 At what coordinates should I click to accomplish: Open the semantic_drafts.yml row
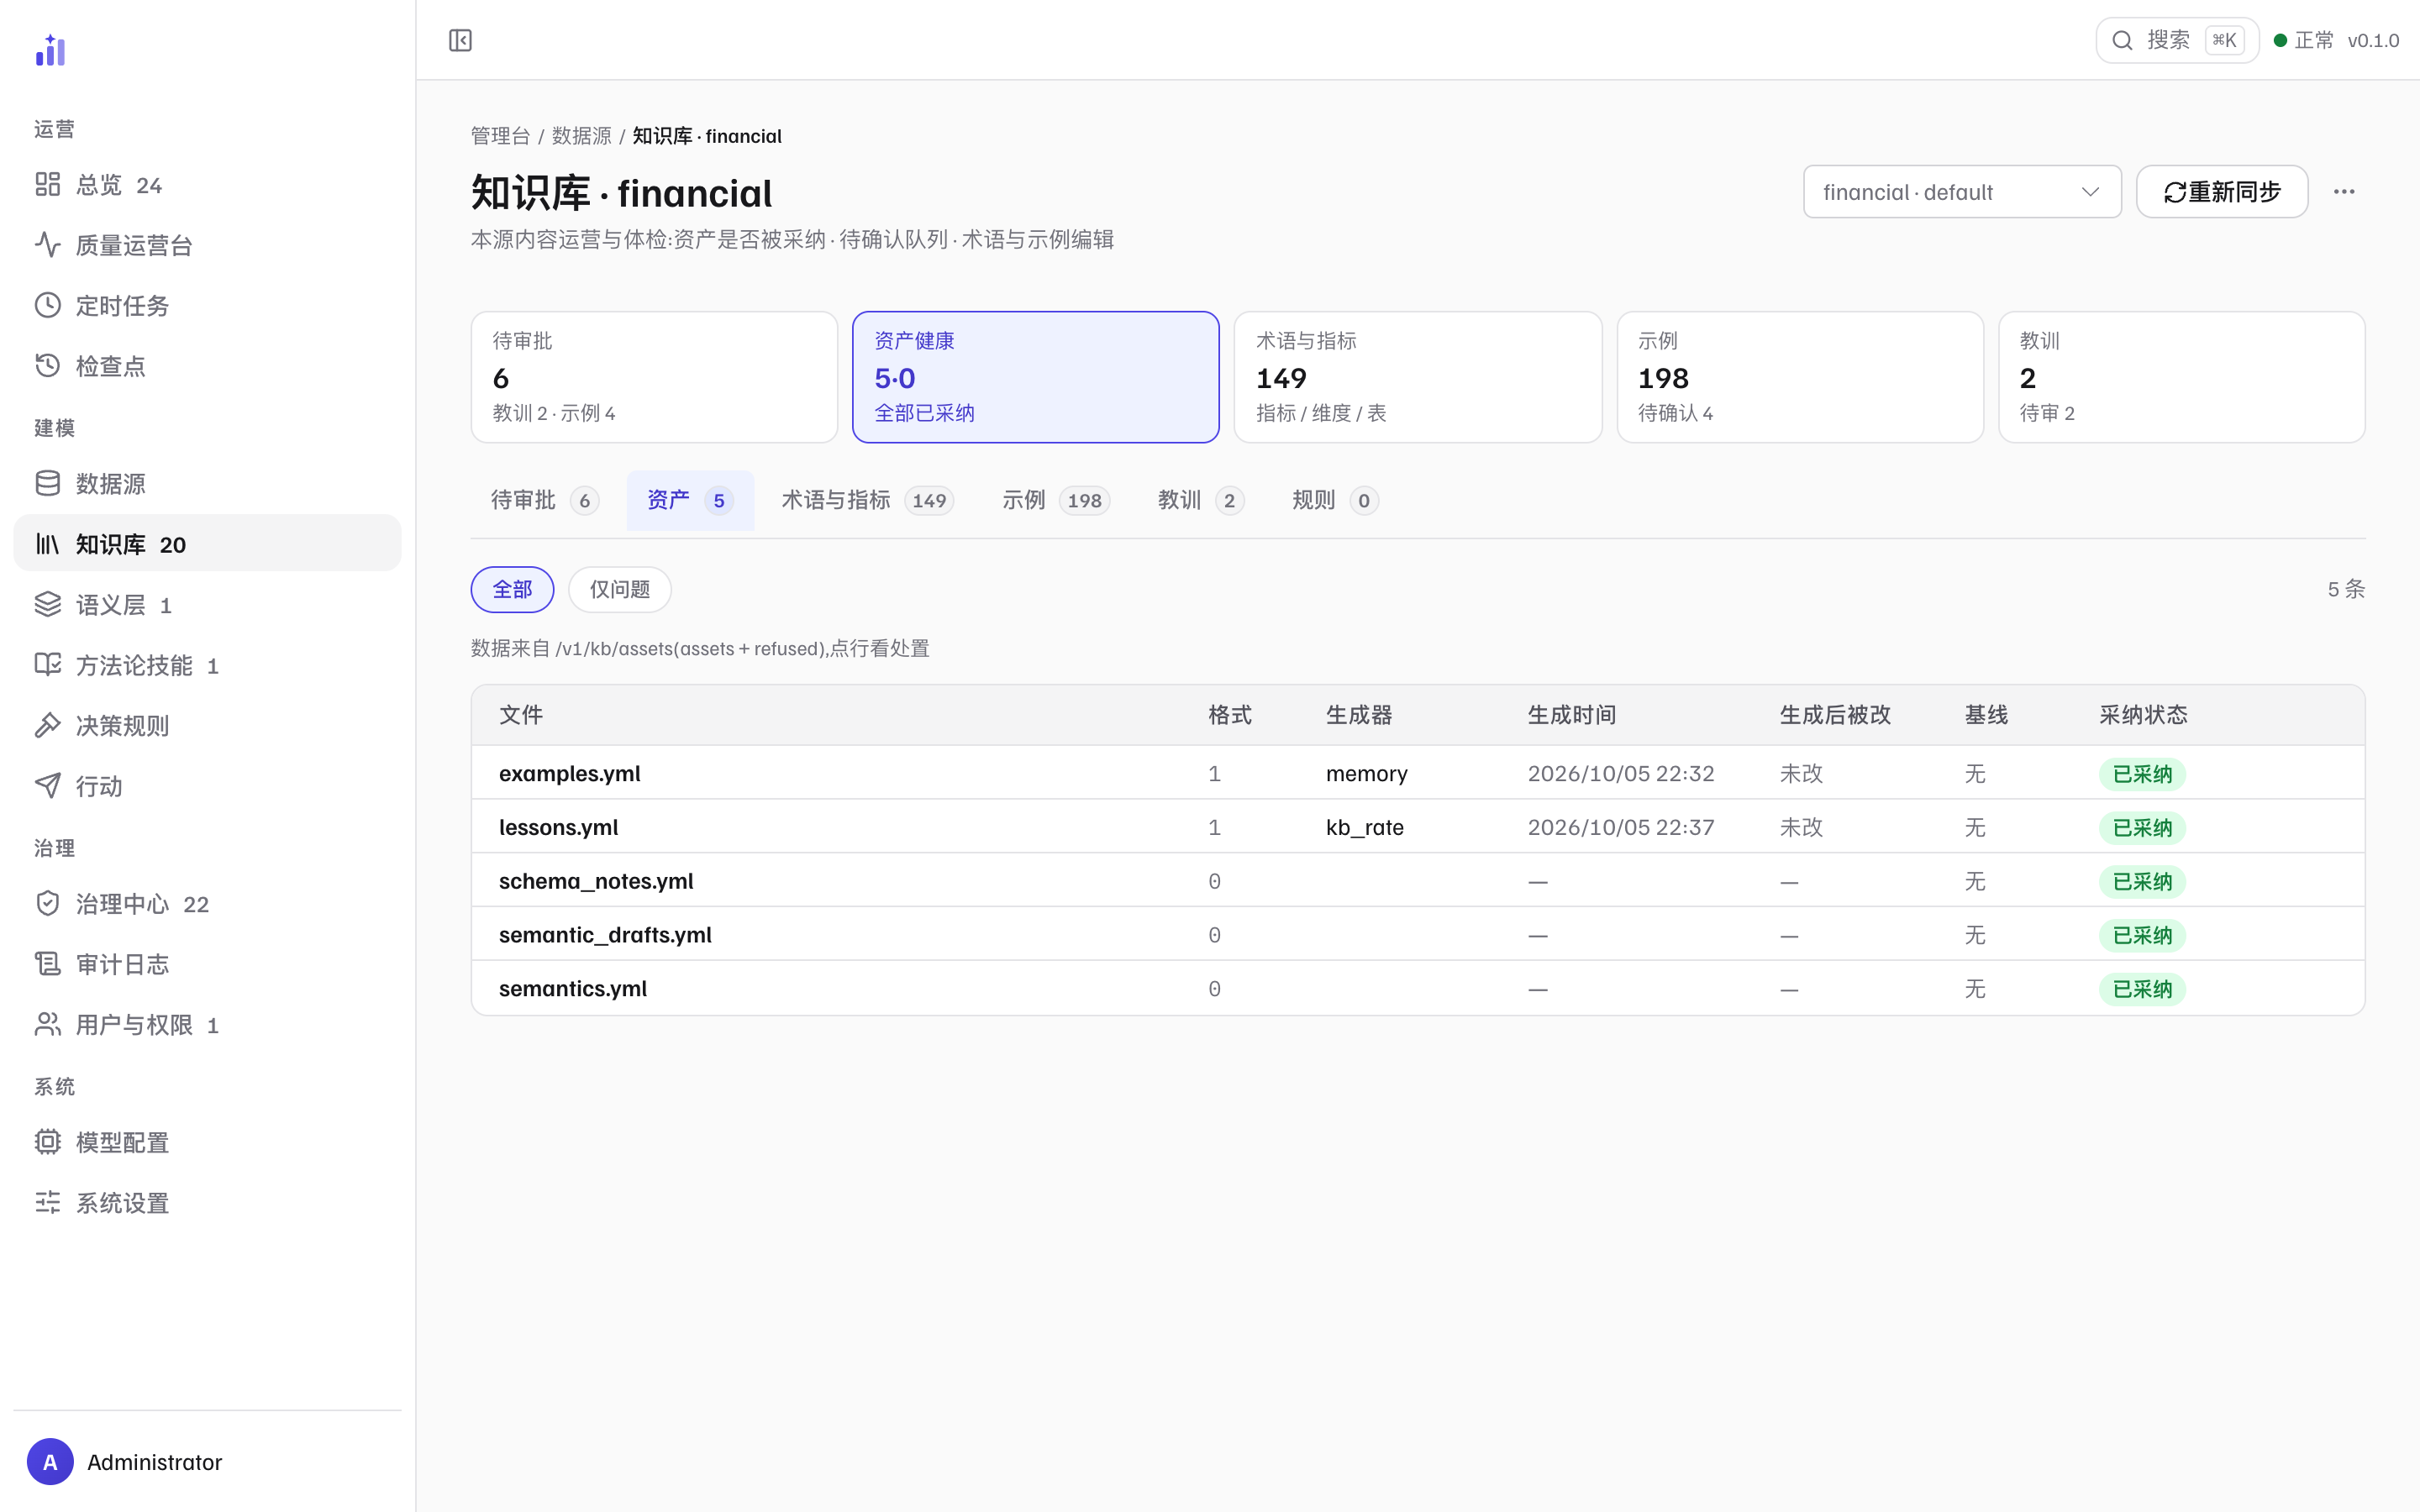tap(1417, 935)
